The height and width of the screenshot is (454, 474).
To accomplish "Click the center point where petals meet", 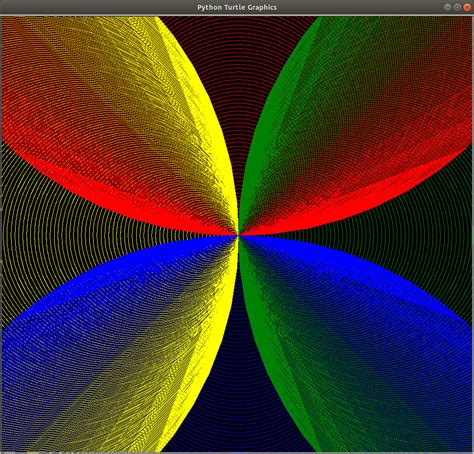I will point(238,235).
